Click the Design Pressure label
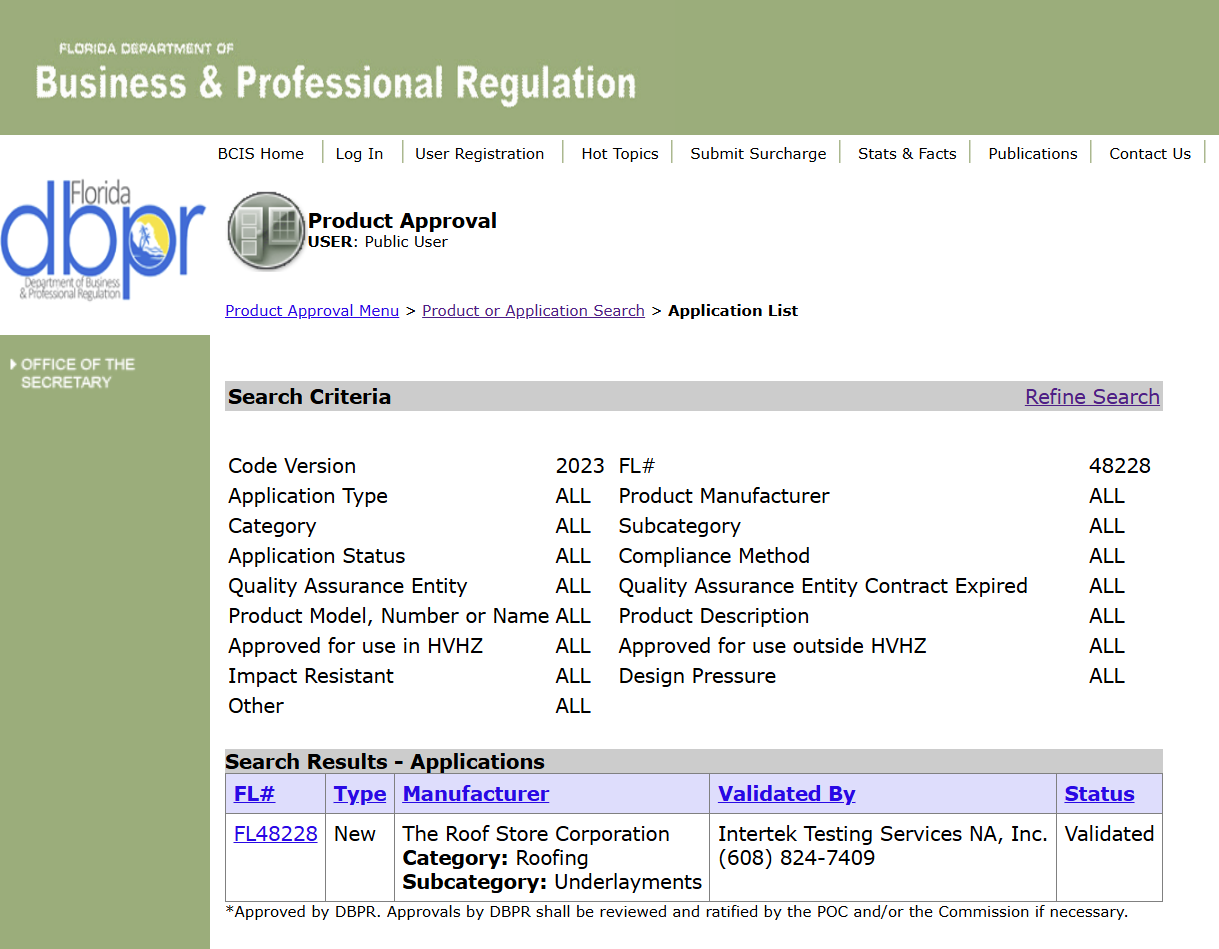Screen dimensions: 1219x949 [697, 676]
